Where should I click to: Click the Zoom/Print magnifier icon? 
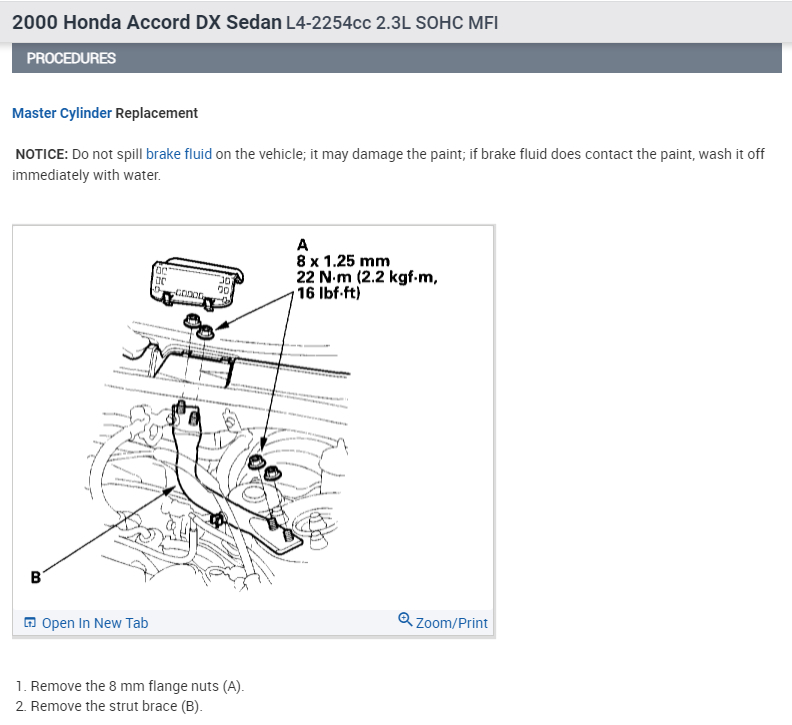(x=405, y=619)
